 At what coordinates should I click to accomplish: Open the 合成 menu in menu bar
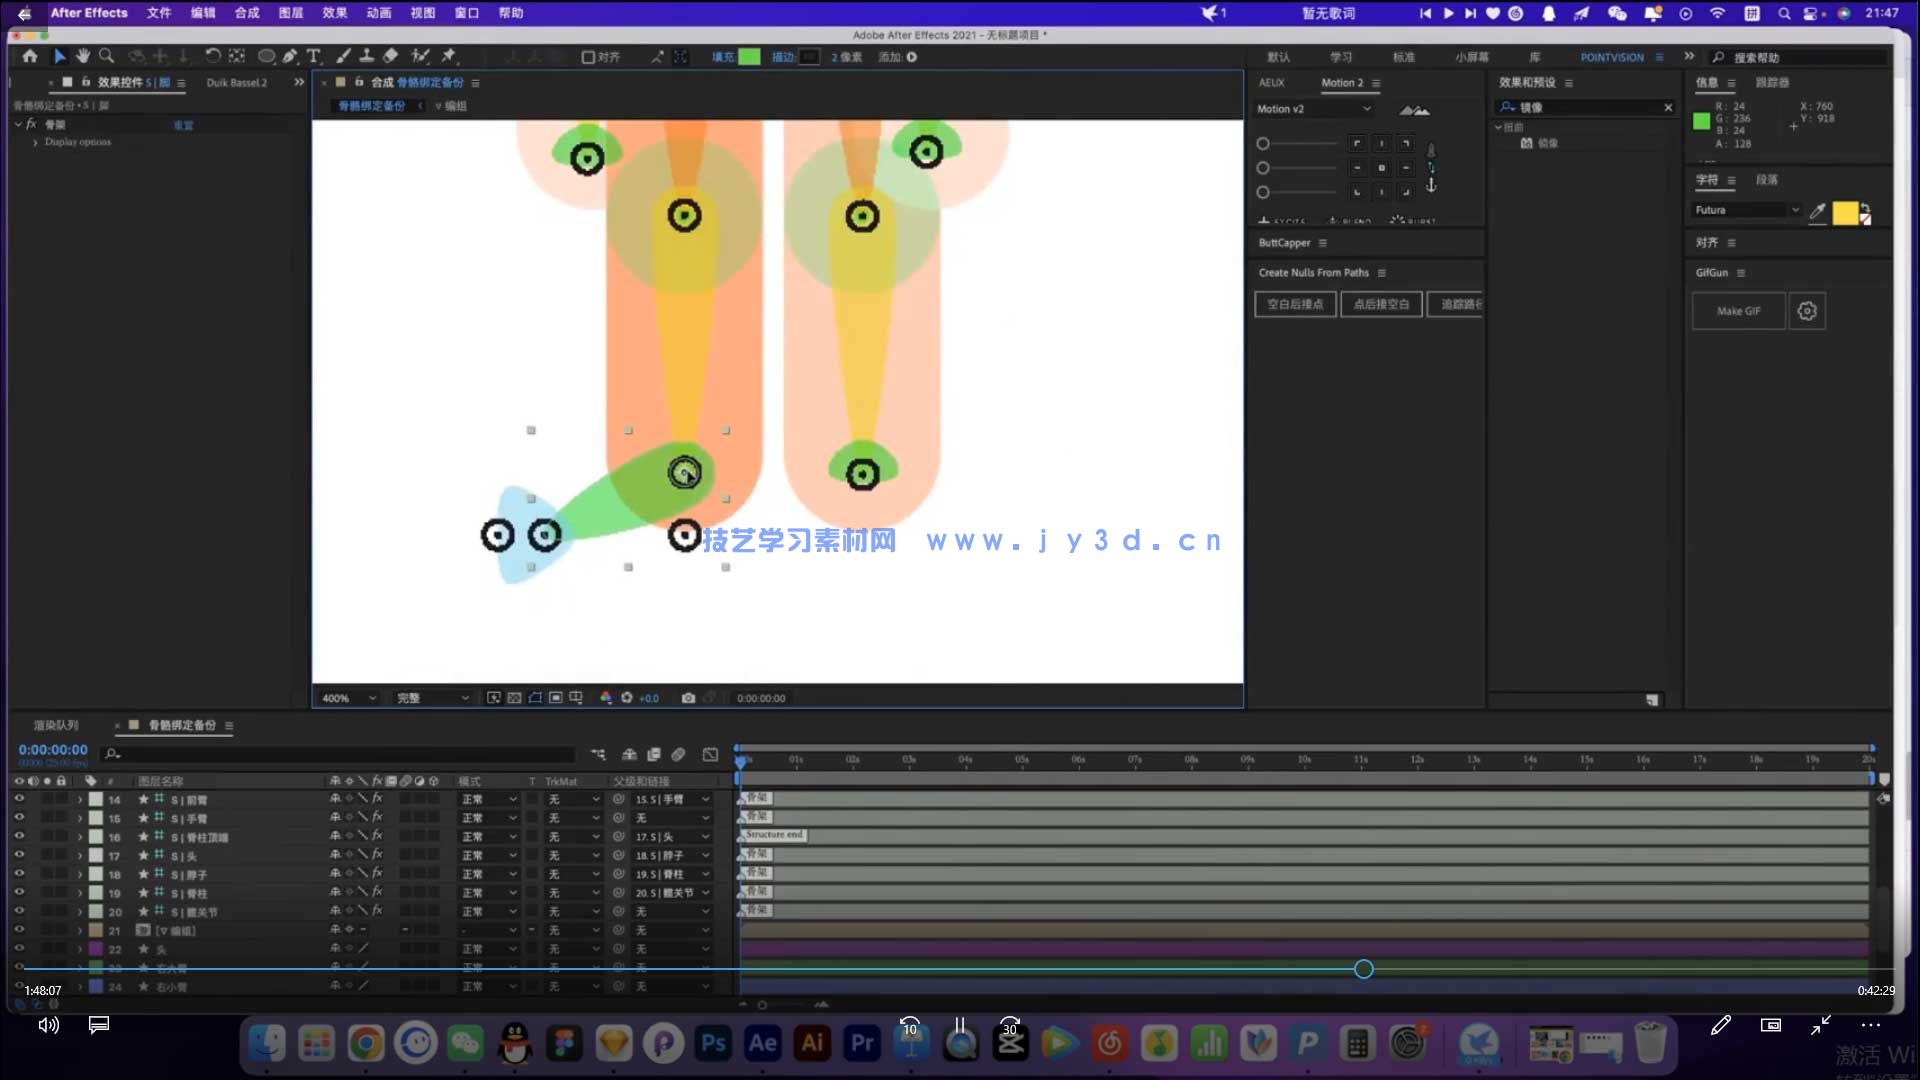point(246,13)
